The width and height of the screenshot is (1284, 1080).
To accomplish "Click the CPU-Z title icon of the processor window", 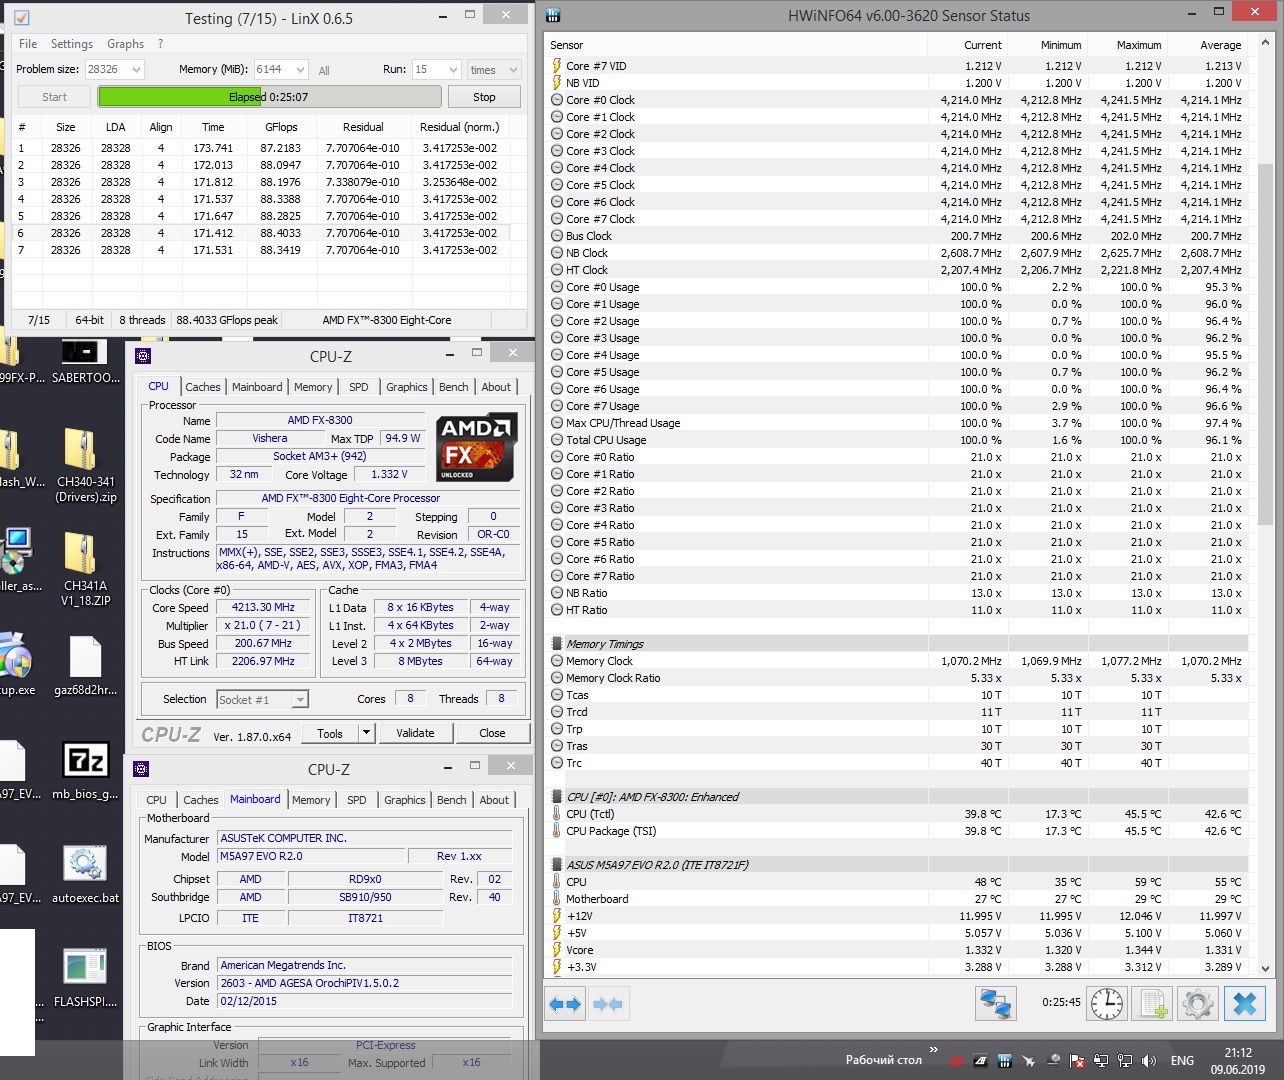I will [x=143, y=356].
